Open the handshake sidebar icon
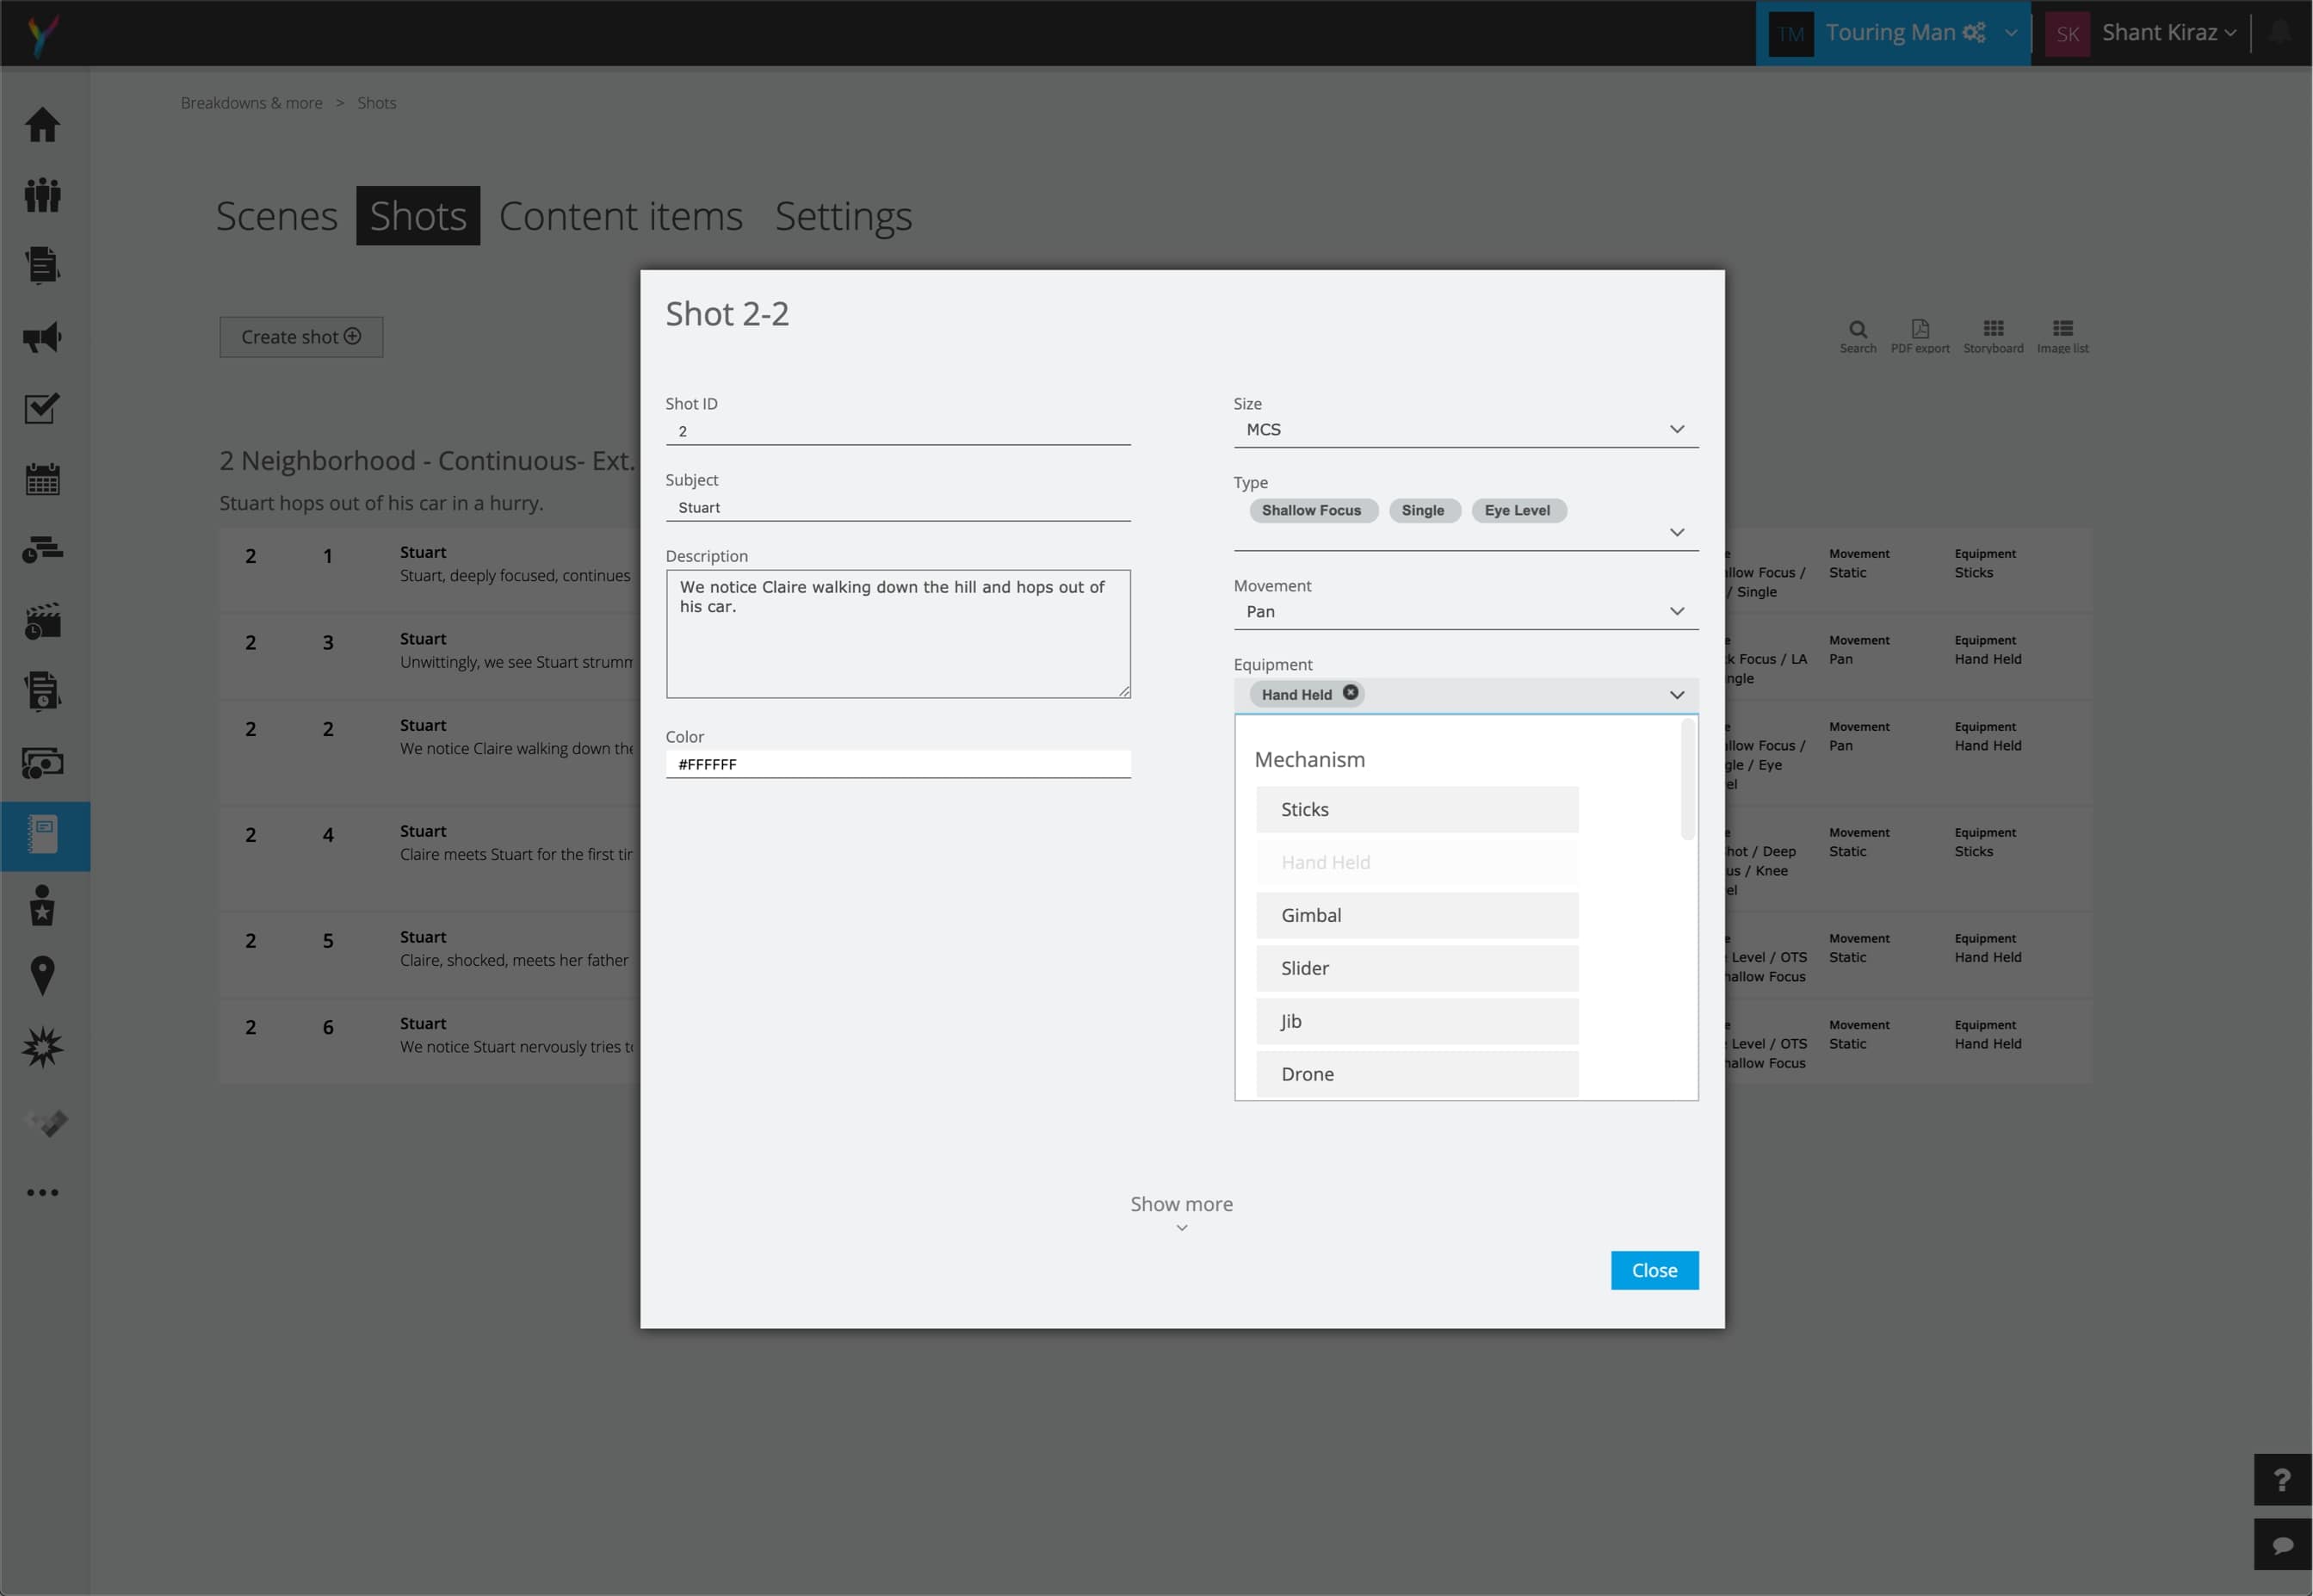Viewport: 2313px width, 1596px height. [45, 1122]
